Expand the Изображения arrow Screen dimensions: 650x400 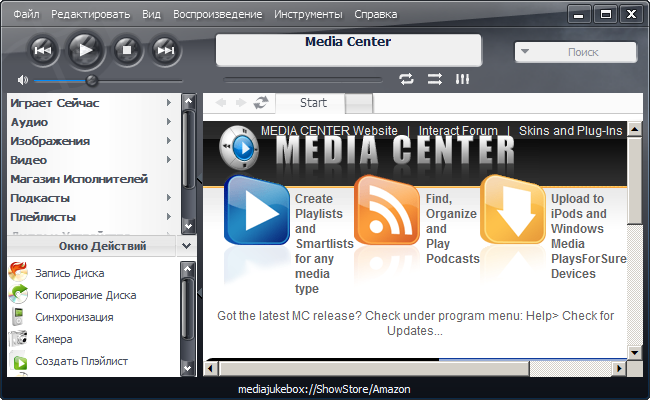pyautogui.click(x=169, y=141)
